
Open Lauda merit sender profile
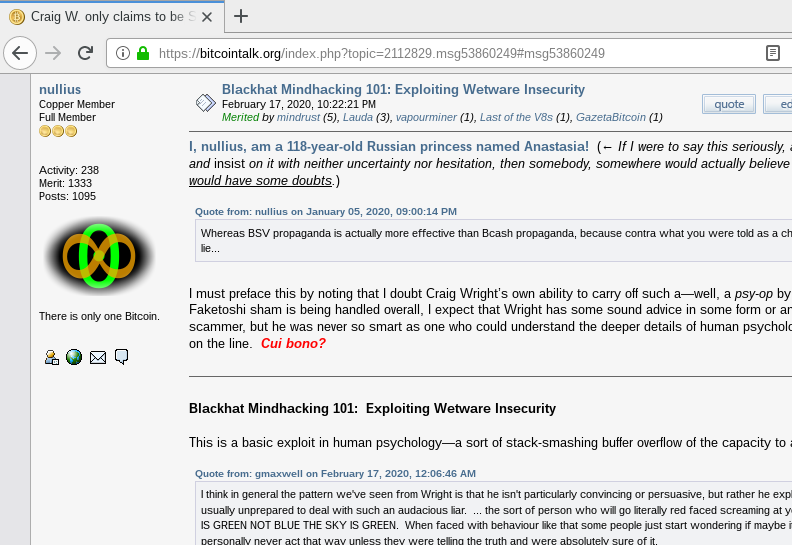(x=358, y=117)
